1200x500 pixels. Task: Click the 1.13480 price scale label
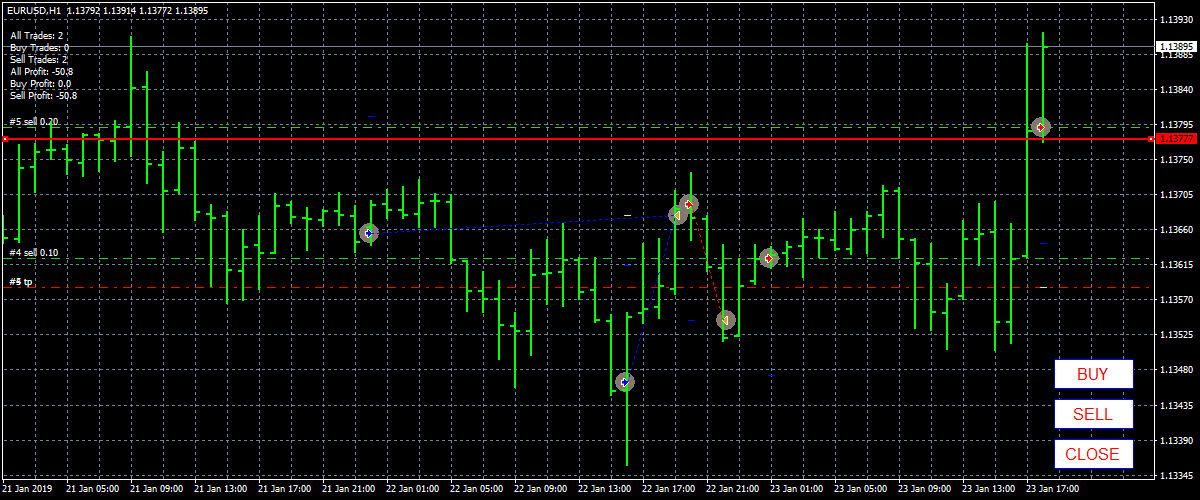[1175, 369]
